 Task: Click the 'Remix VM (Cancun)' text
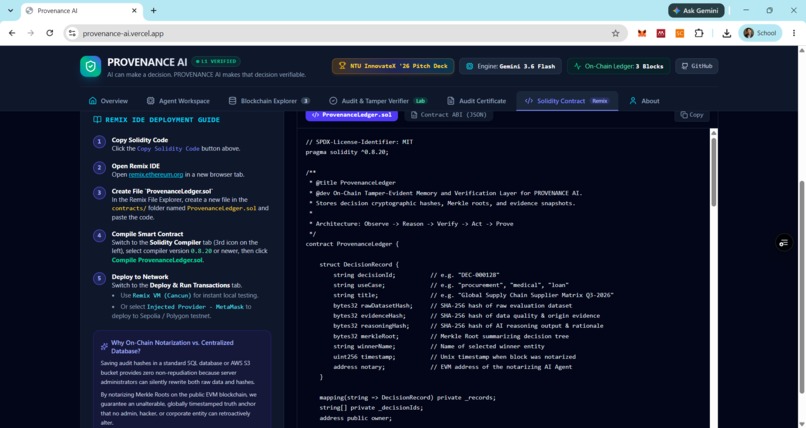point(162,296)
